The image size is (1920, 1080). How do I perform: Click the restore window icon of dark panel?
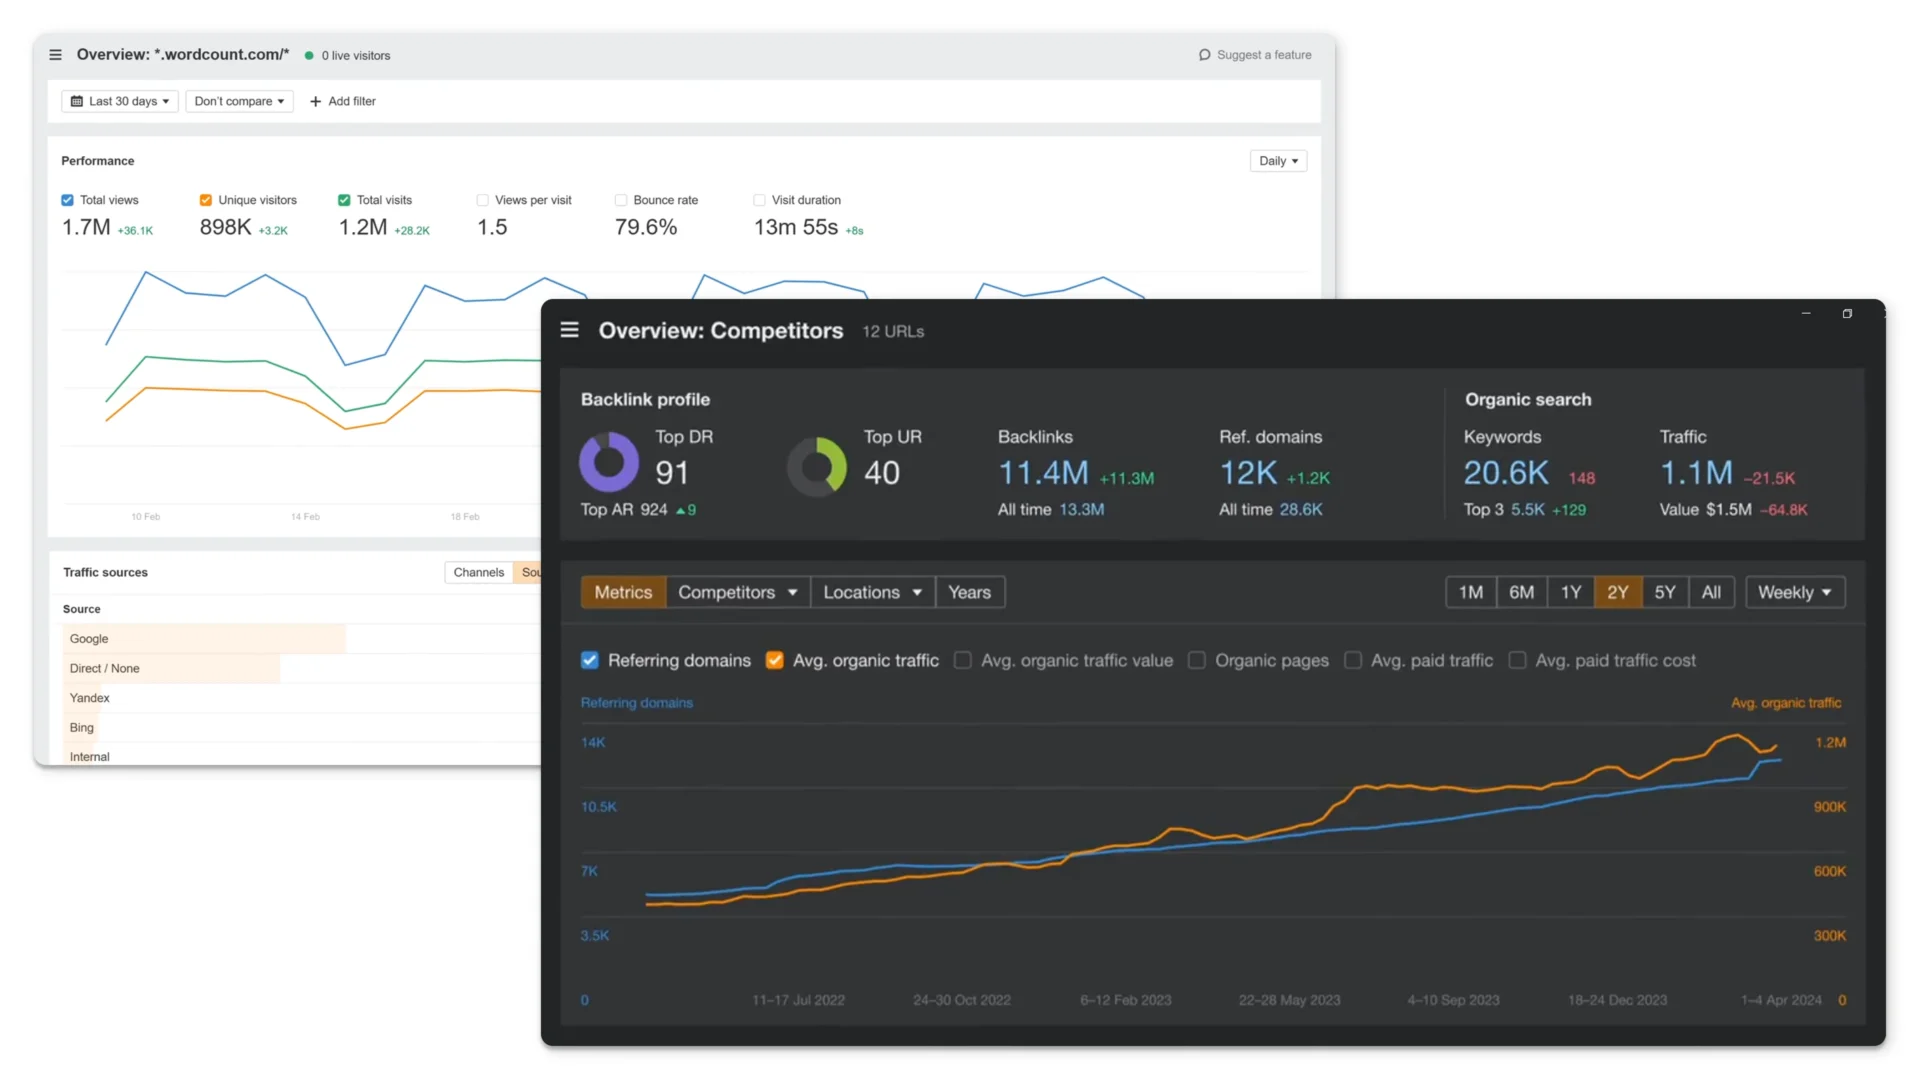coord(1847,314)
